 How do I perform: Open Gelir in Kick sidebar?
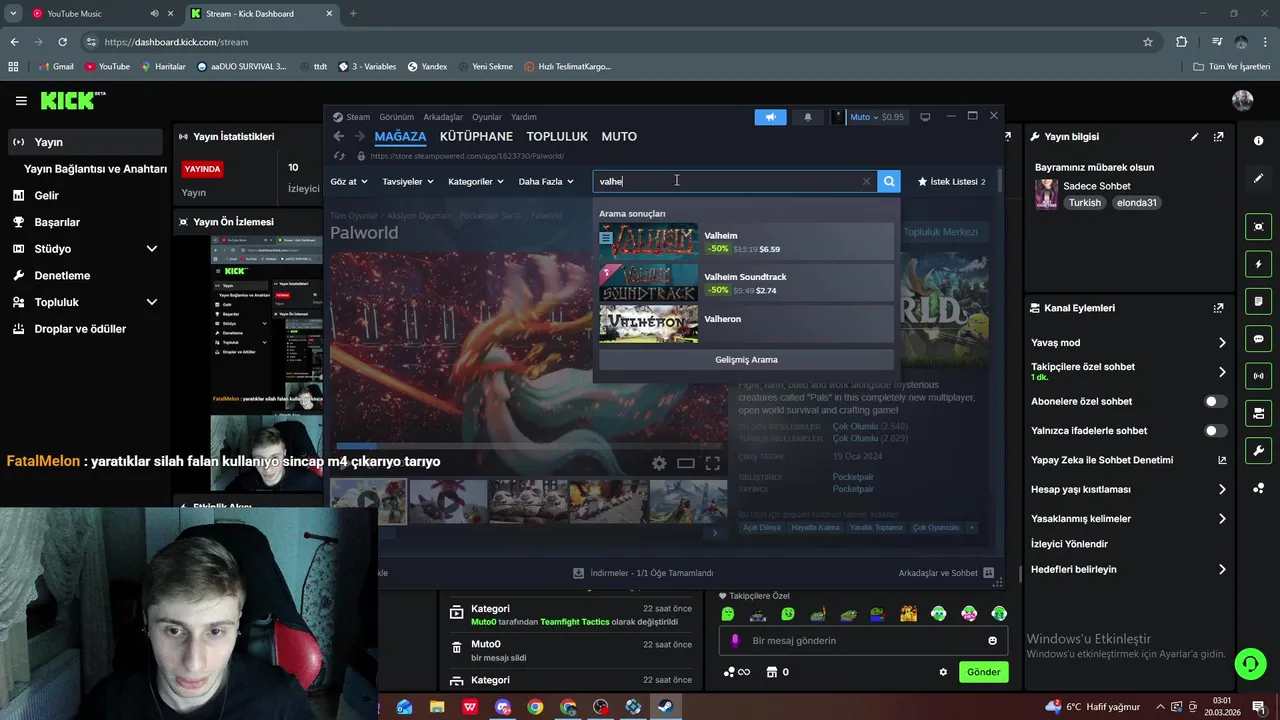[x=46, y=196]
